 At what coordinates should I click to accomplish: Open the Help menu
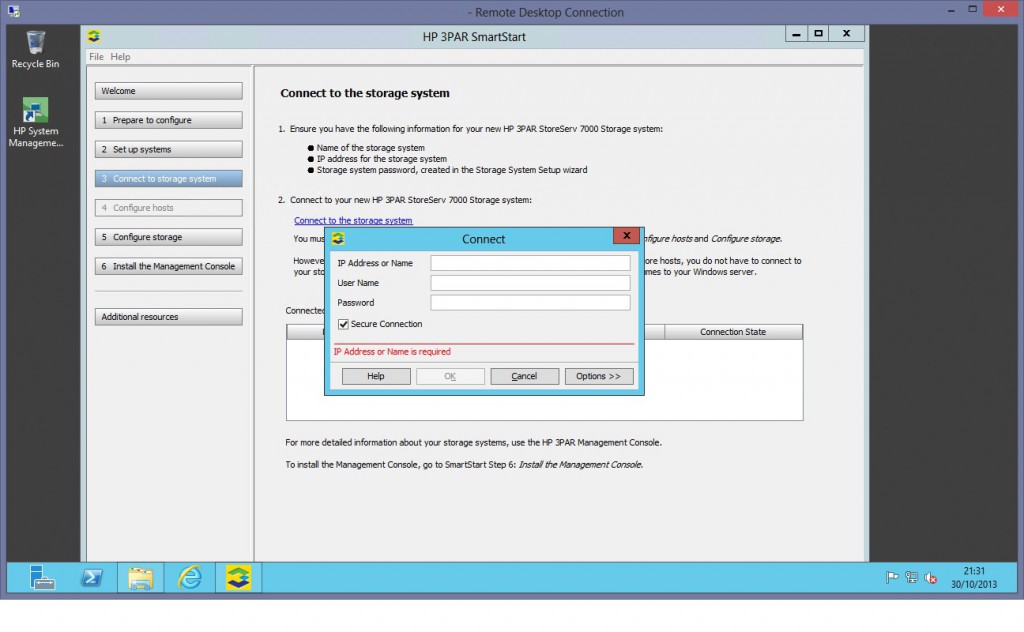click(120, 57)
